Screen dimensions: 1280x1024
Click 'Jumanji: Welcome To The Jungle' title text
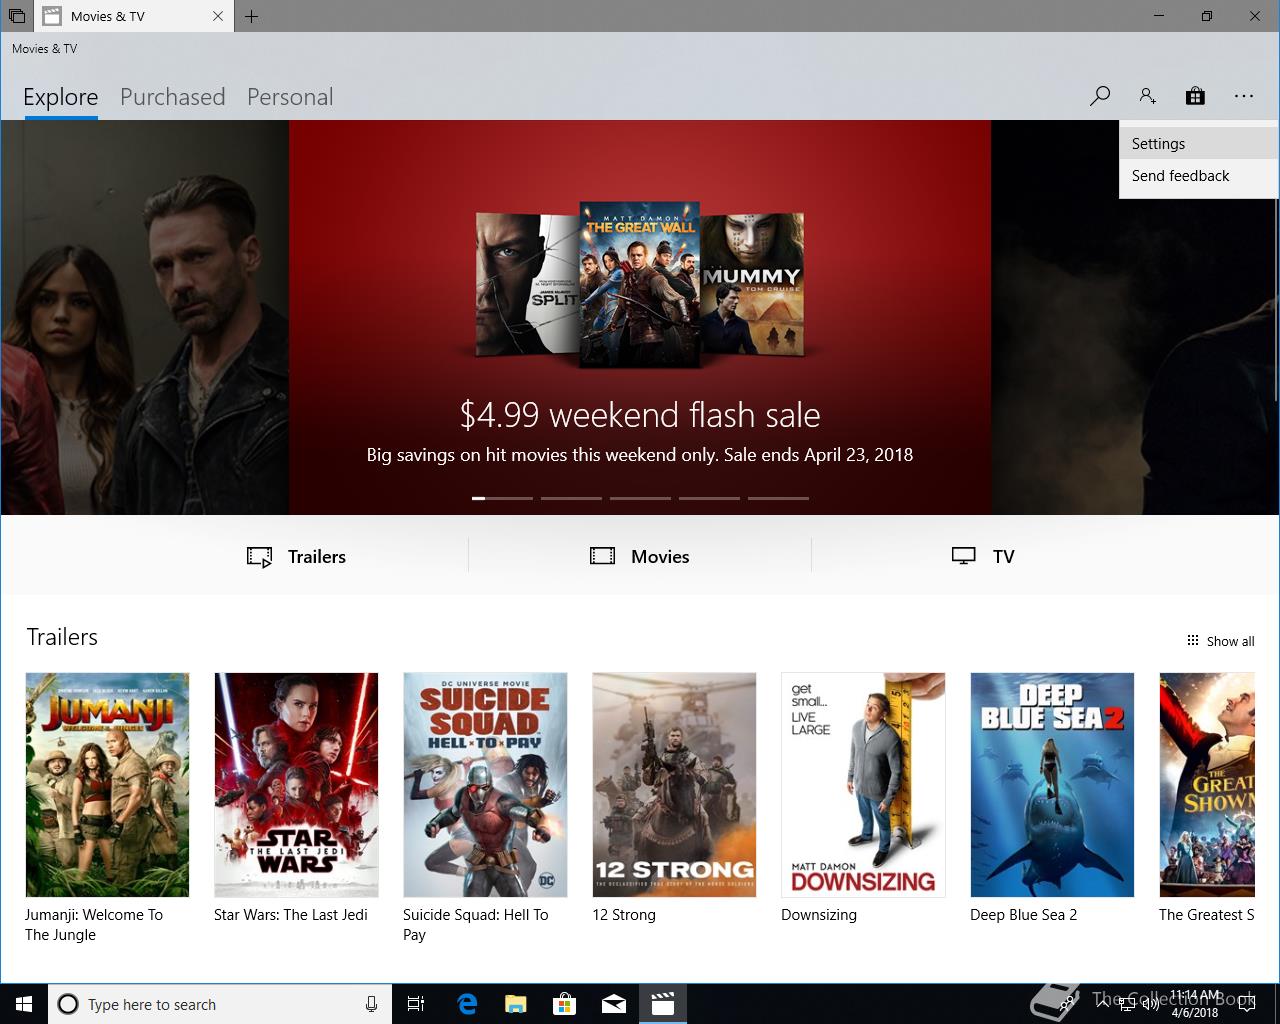[94, 925]
